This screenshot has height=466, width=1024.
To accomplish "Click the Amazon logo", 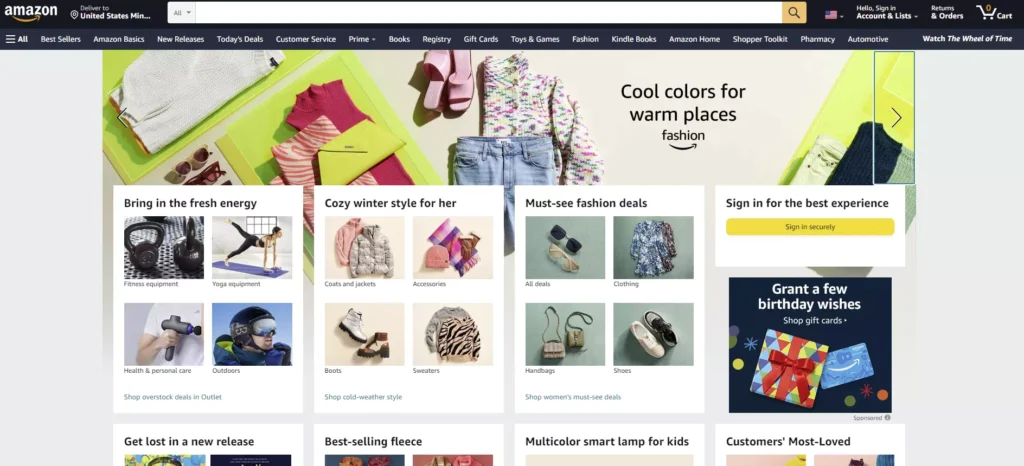I will [31, 13].
